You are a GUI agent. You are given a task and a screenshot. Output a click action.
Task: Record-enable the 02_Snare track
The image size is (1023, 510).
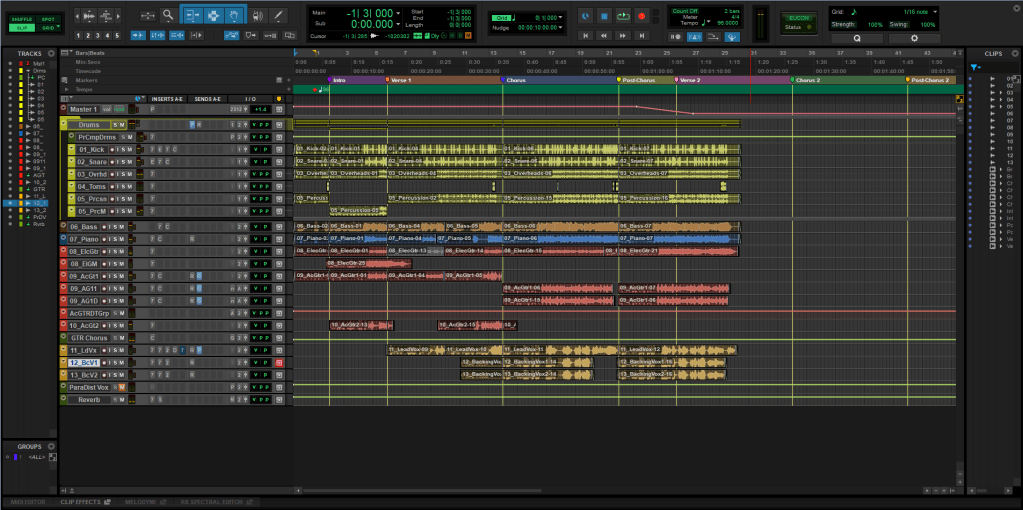click(111, 162)
